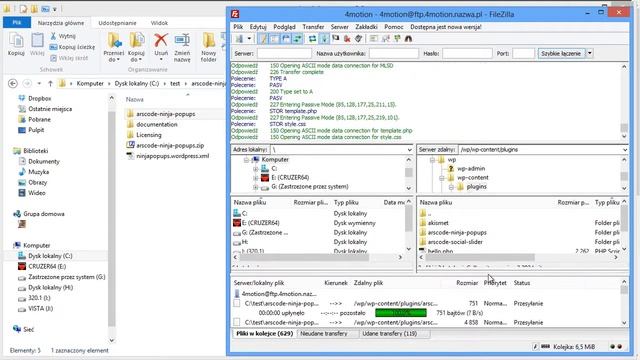Toggle synchronized browsing icon
Image resolution: width=640 pixels, height=360 pixels.
click(x=397, y=39)
